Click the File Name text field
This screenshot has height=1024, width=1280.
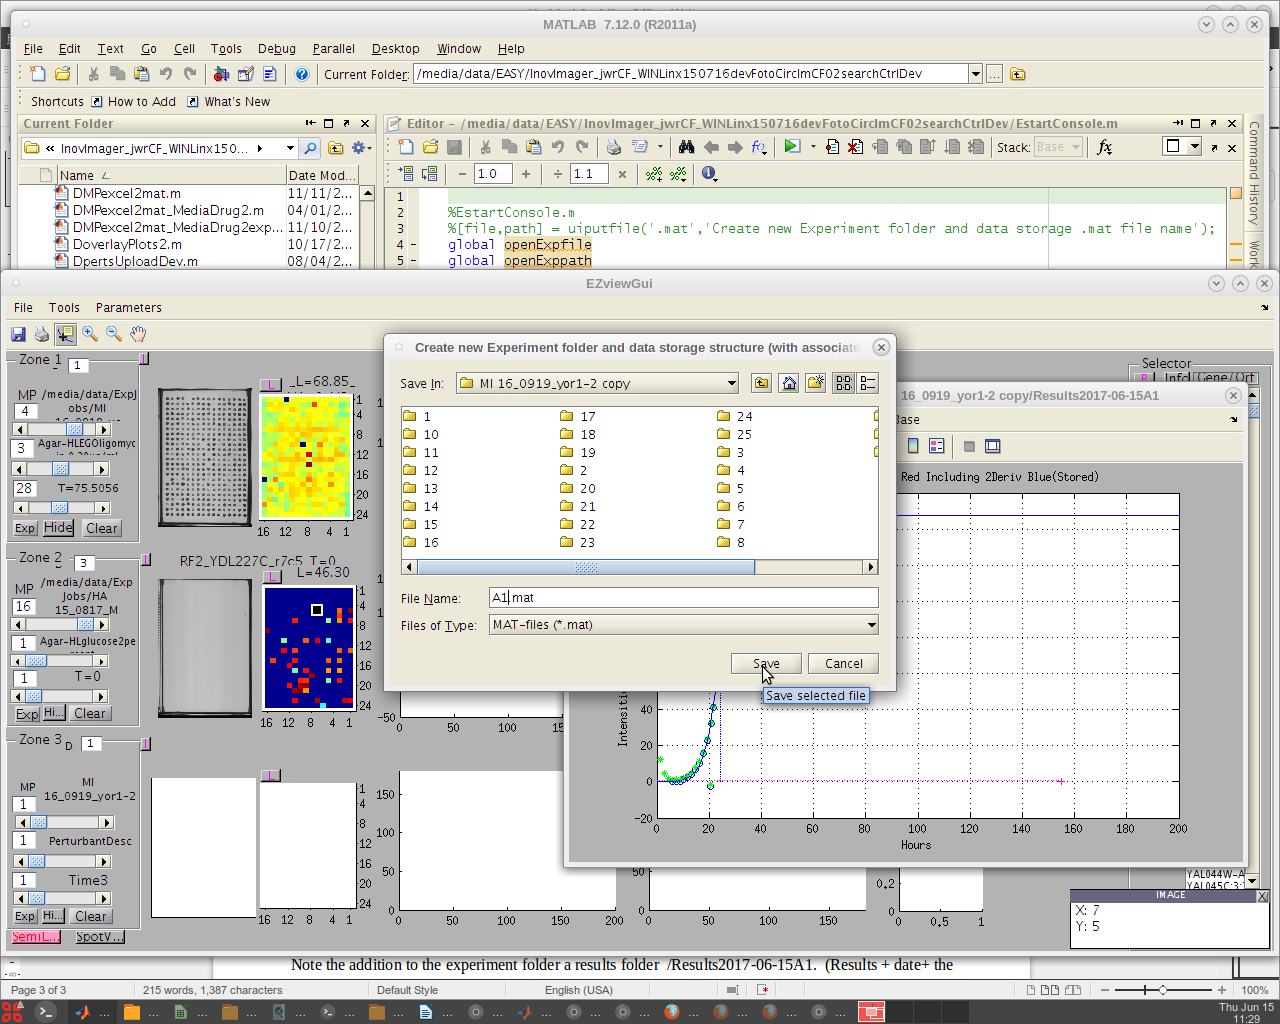pos(683,598)
